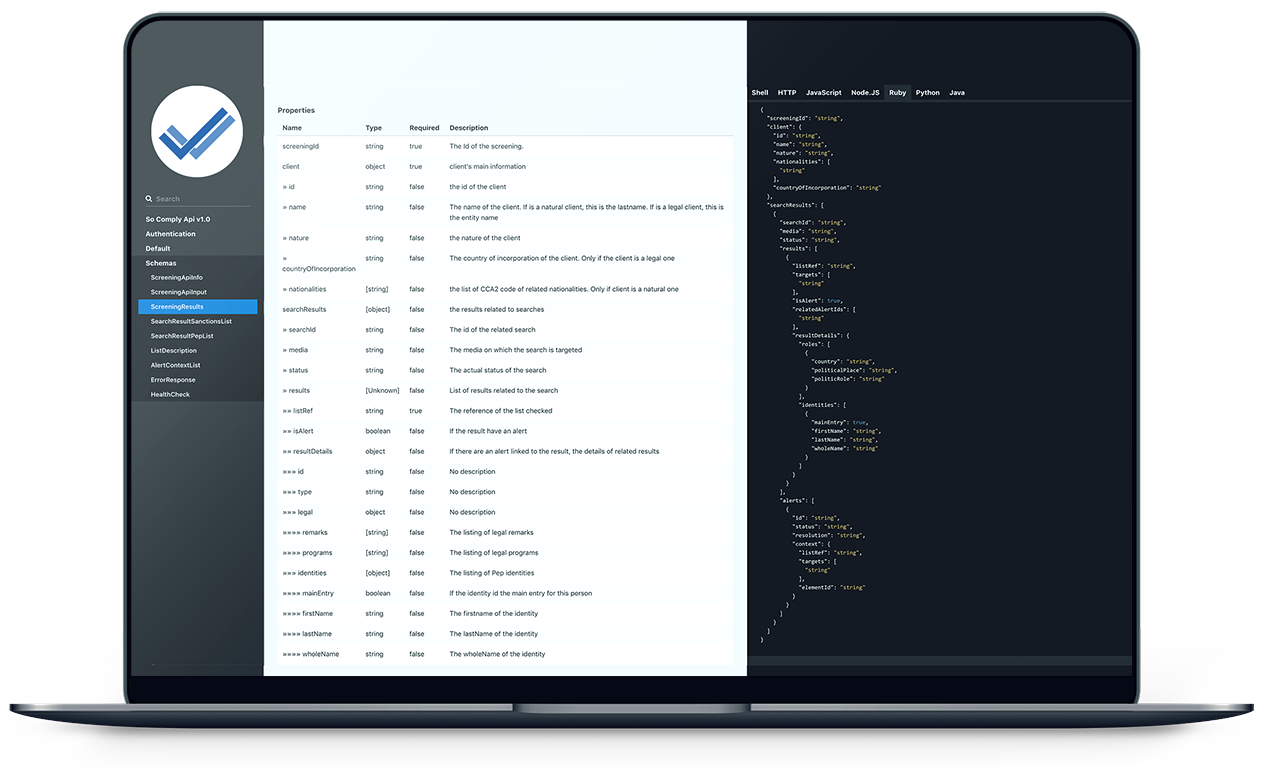This screenshot has width=1279, height=773.
Task: Switch code samples to the Shell tab
Action: pos(760,92)
